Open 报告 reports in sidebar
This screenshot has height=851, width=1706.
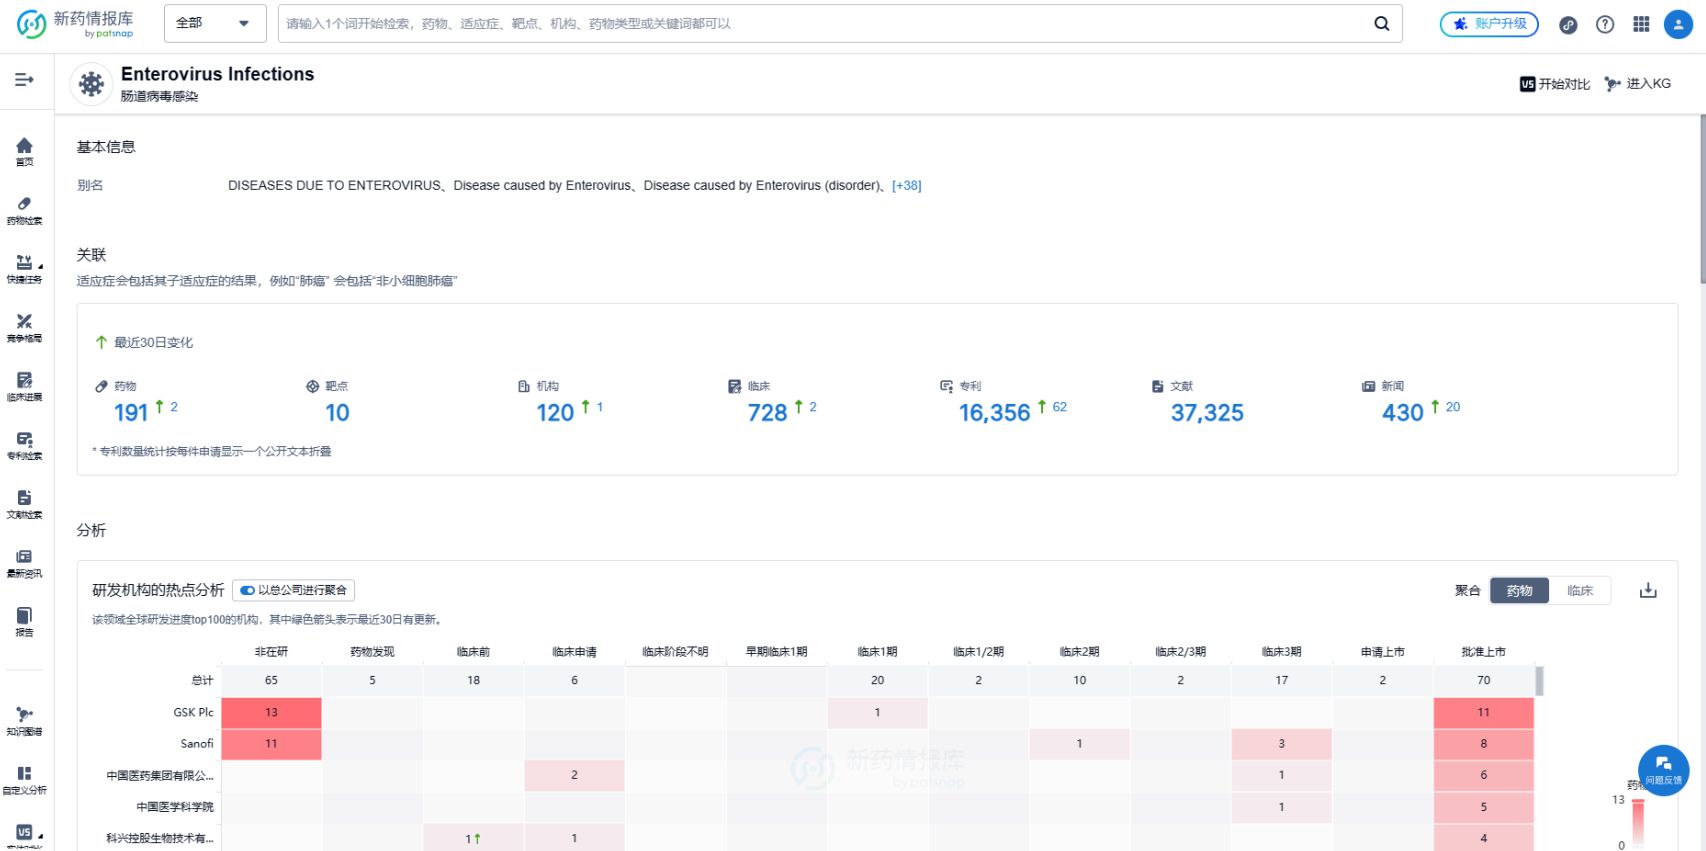24,621
